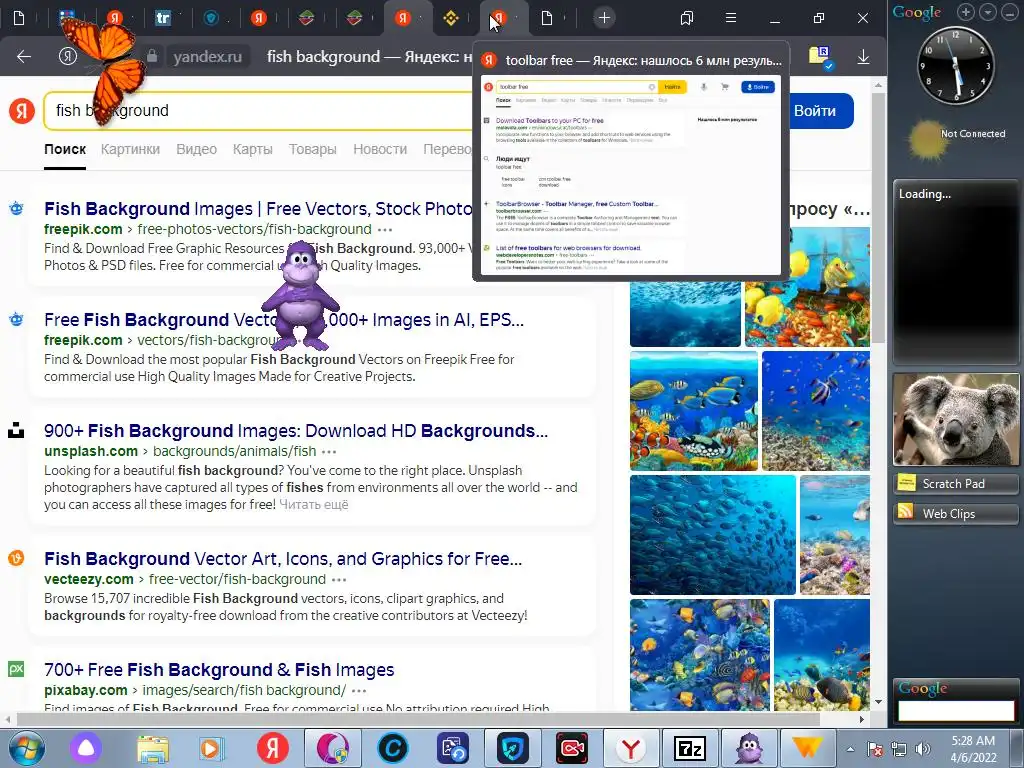Switch to the Товары search tab
Image resolution: width=1024 pixels, height=768 pixels.
[x=313, y=149]
